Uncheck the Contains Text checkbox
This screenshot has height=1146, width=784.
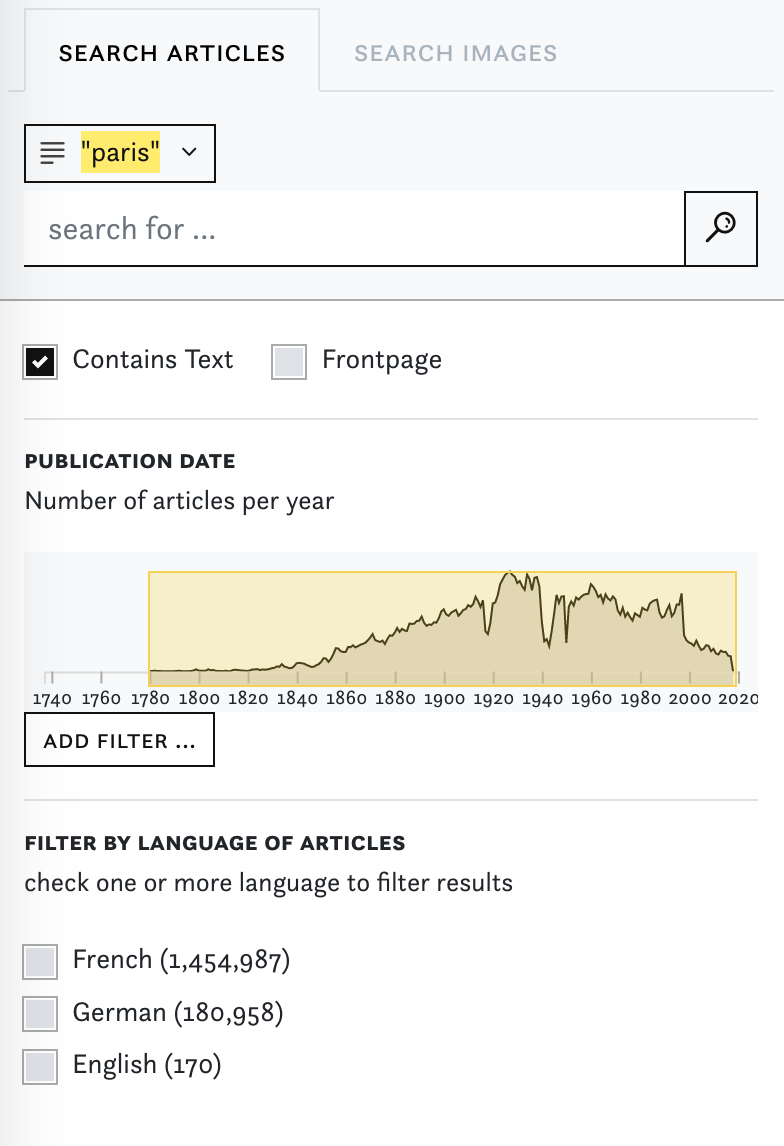40,361
